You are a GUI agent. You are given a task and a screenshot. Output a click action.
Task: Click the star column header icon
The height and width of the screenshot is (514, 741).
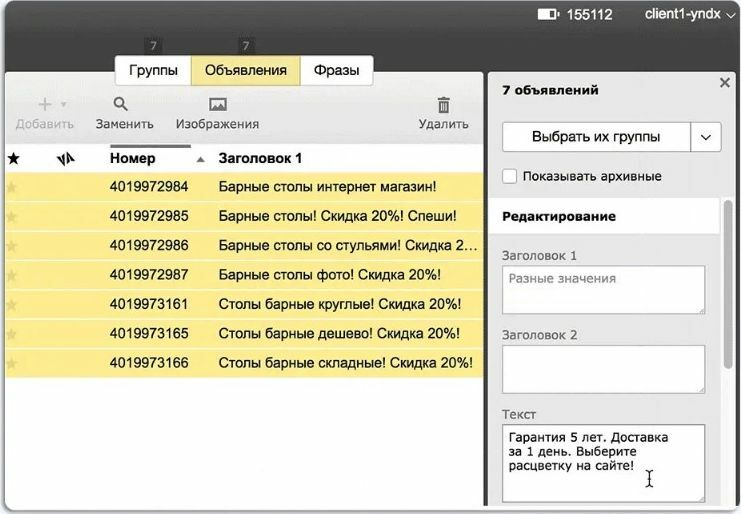(14, 158)
